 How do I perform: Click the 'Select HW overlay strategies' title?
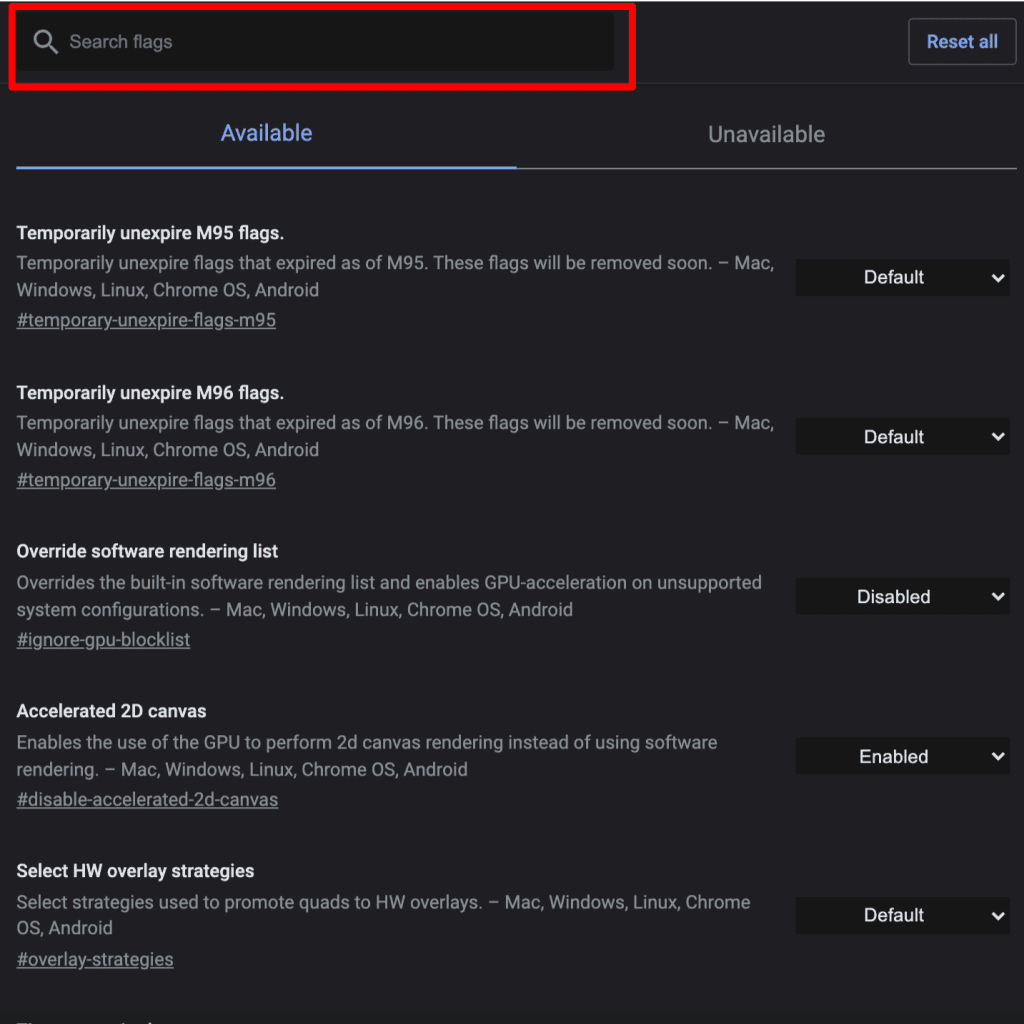135,871
